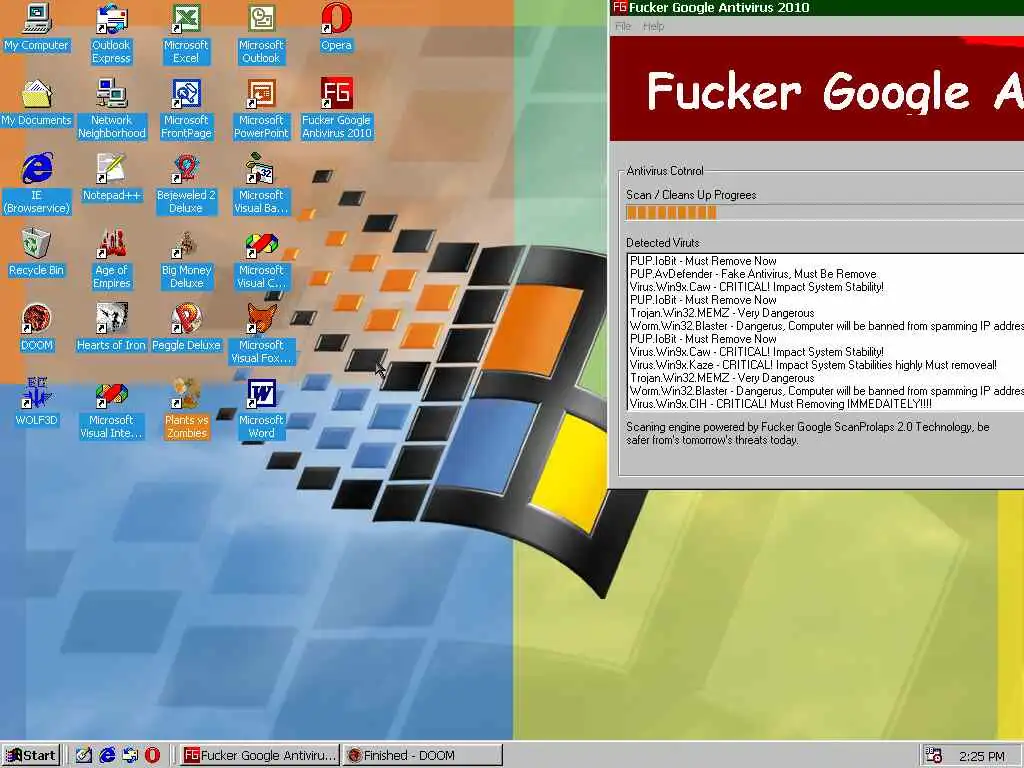
Task: Select the FG Antivirus 2010 desktop shortcut
Action: (336, 109)
